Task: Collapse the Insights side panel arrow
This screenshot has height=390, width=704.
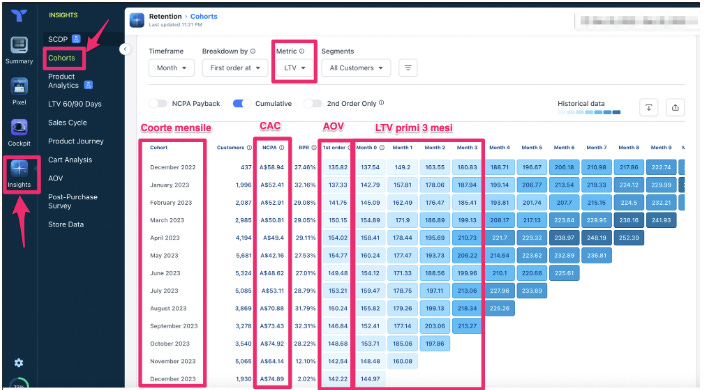Action: 125,49
